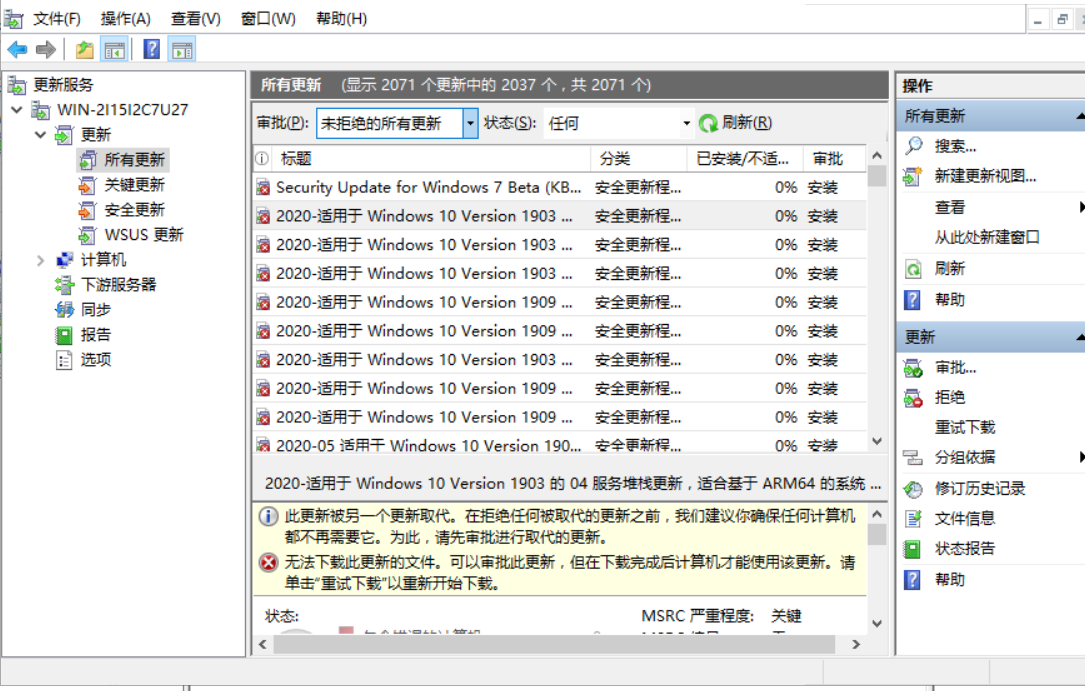This screenshot has height=691, width=1085.
Task: Click the blue info icon in details message
Action: pyautogui.click(x=268, y=517)
